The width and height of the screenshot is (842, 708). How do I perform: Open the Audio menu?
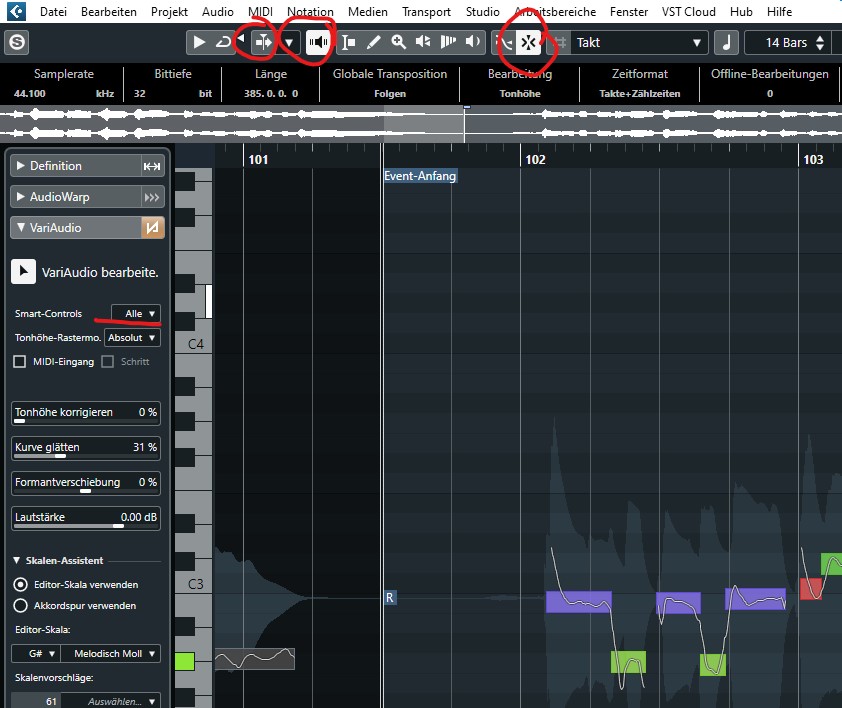click(x=217, y=11)
